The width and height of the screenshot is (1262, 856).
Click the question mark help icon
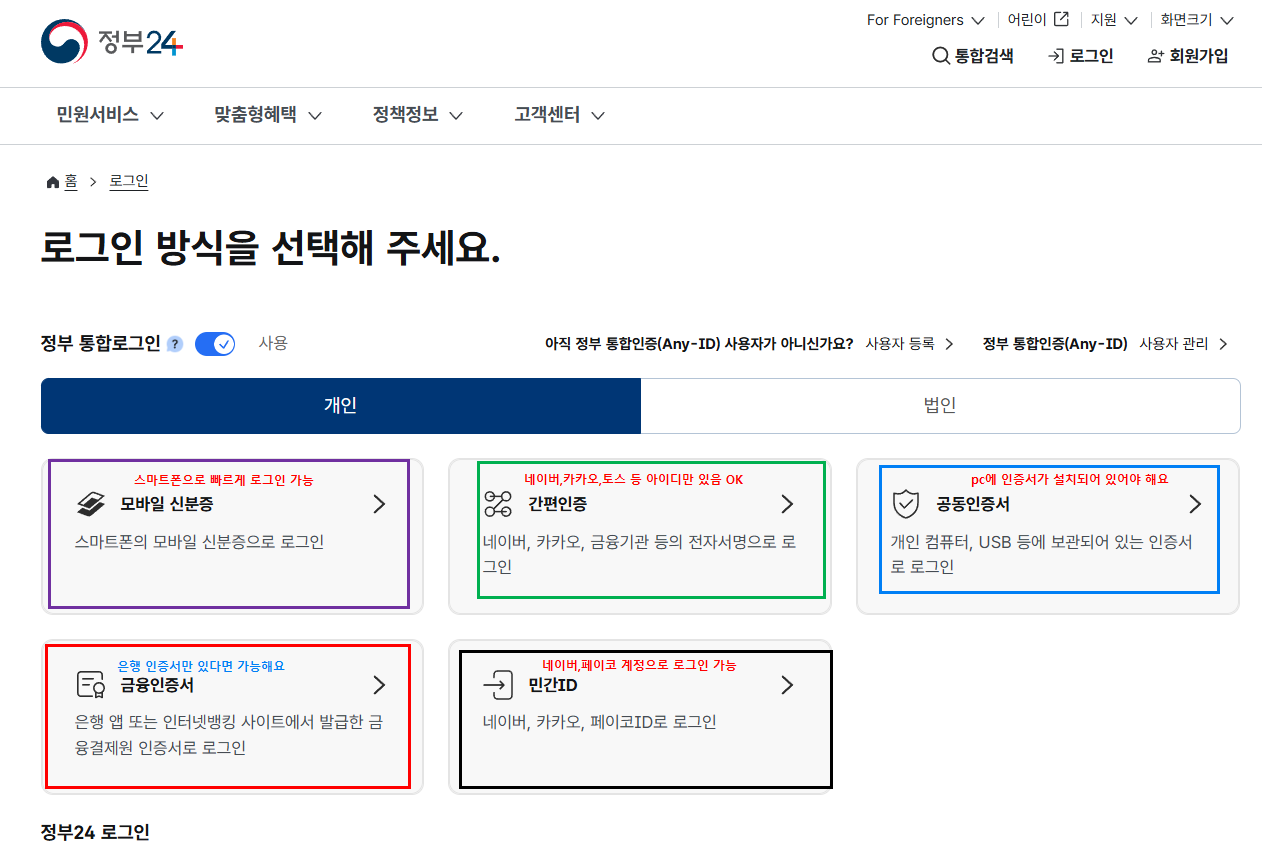click(x=175, y=344)
